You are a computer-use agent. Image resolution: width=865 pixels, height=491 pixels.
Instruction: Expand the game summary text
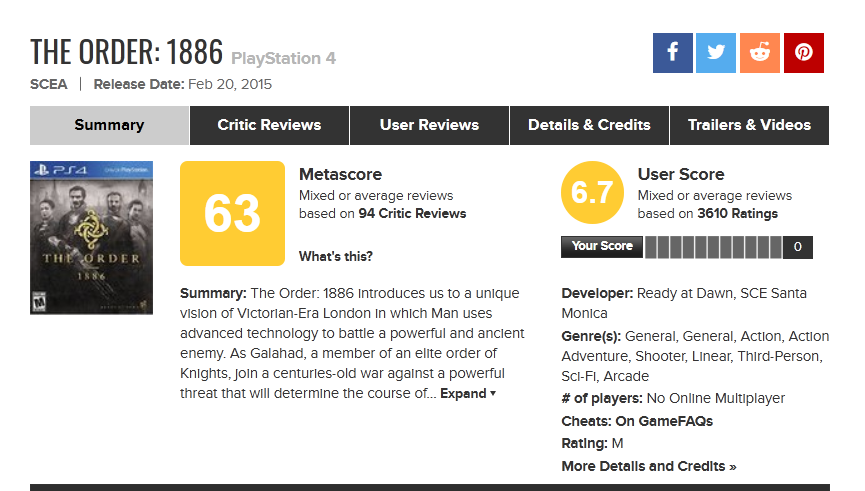468,393
